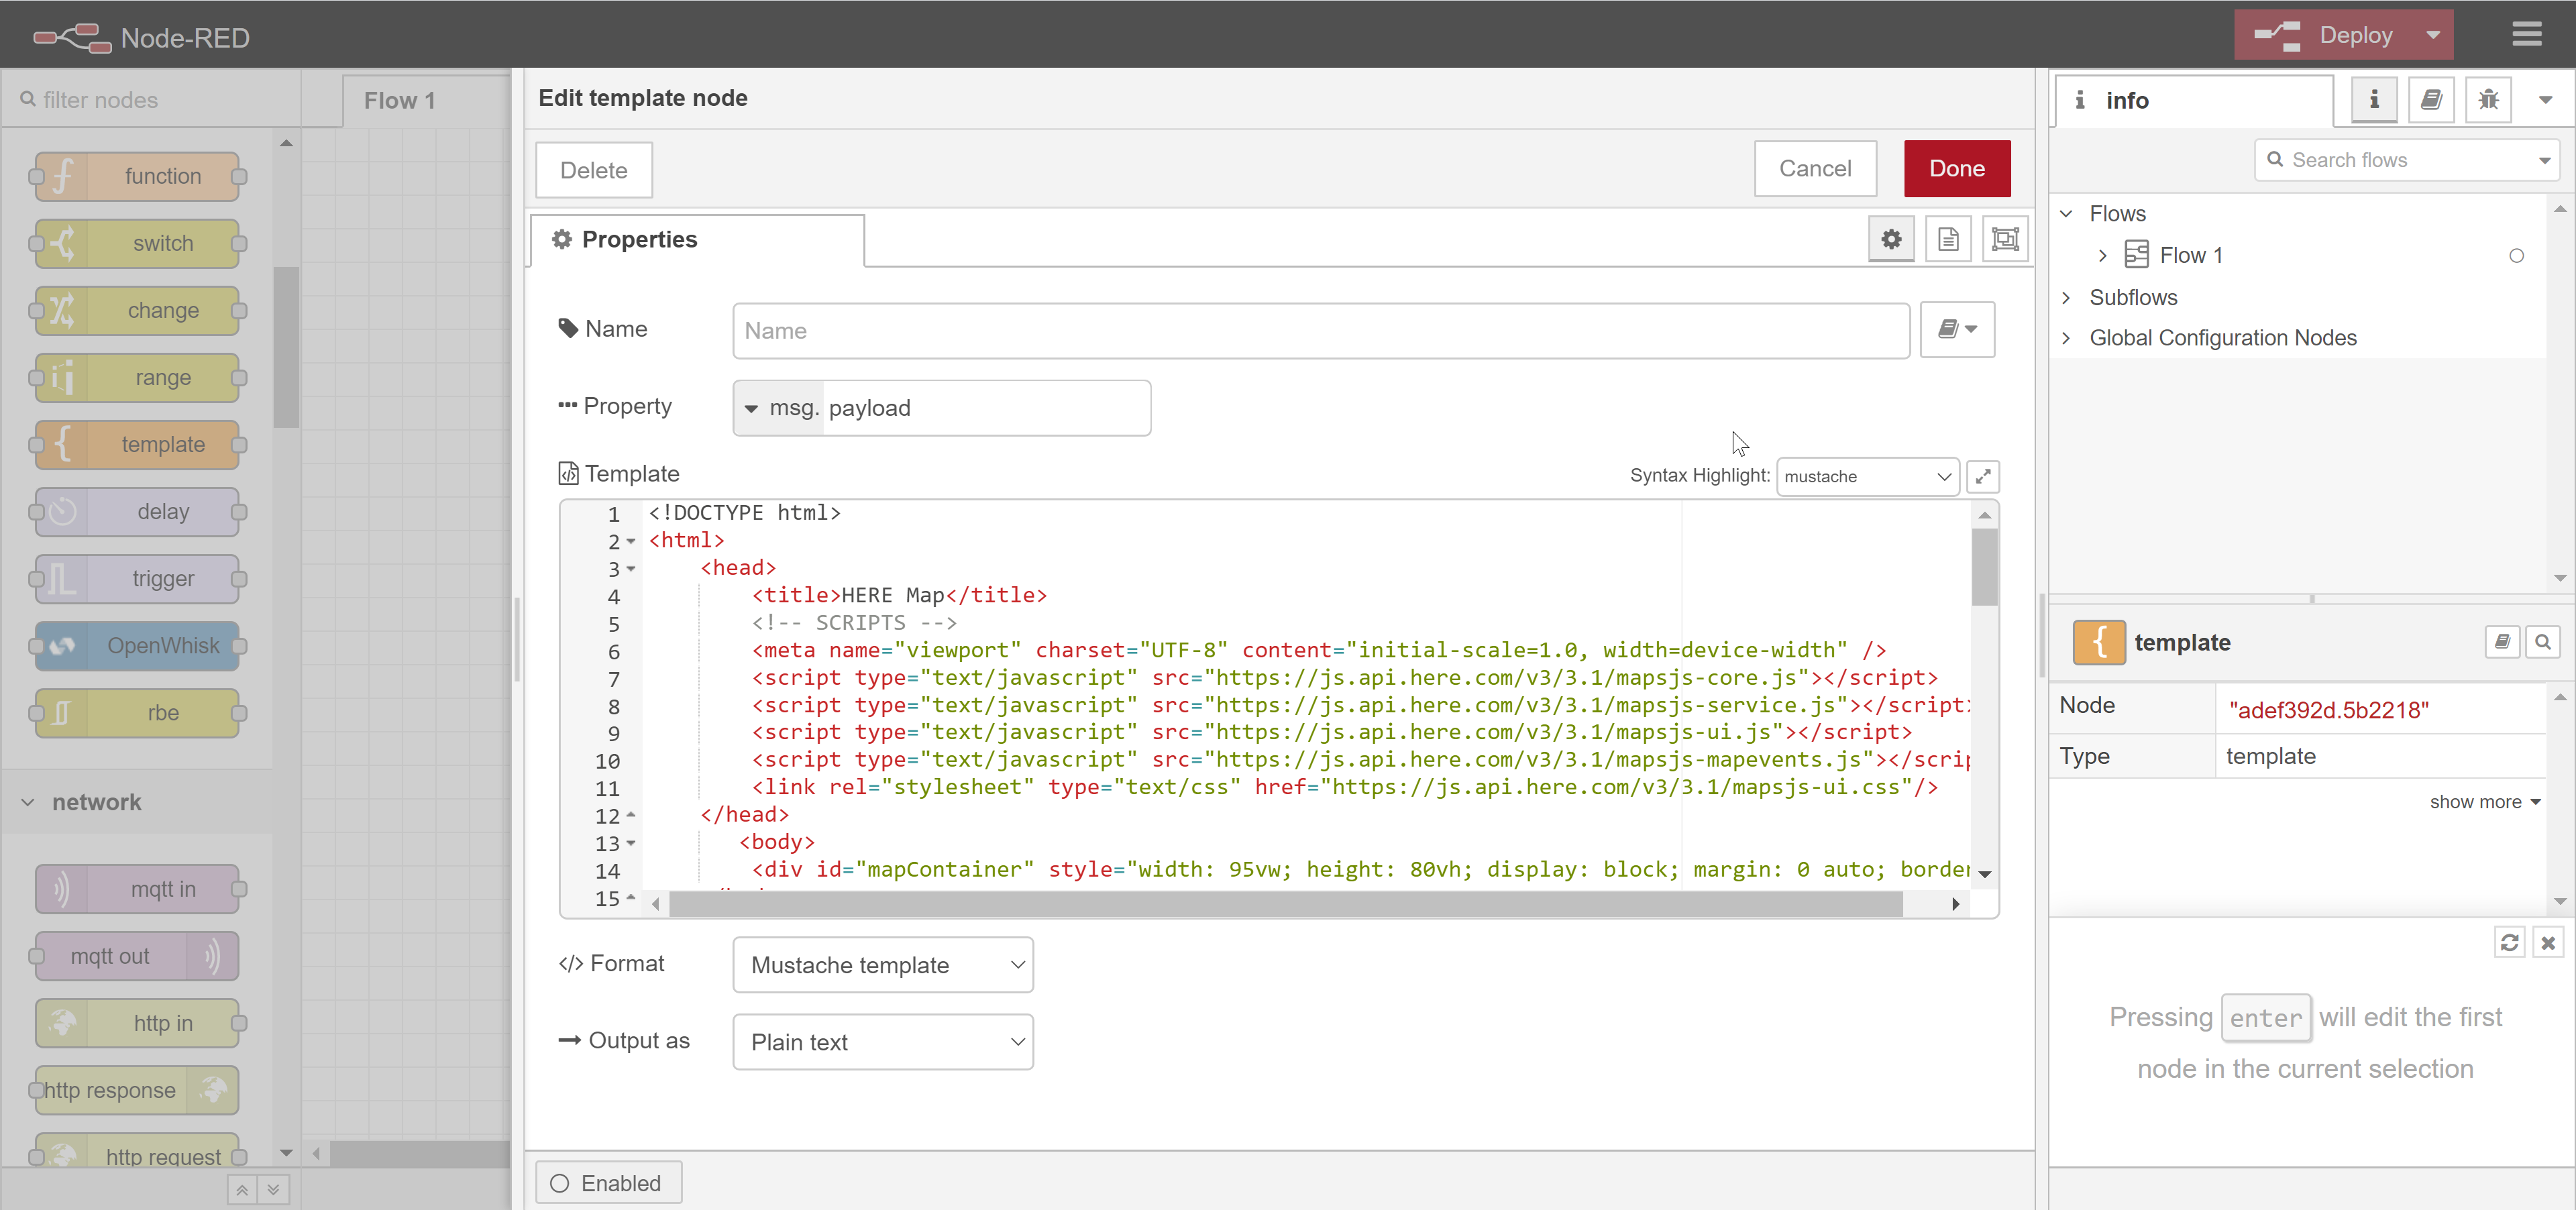The height and width of the screenshot is (1210, 2576).
Task: Fold the head tag on line 3
Action: pos(631,569)
